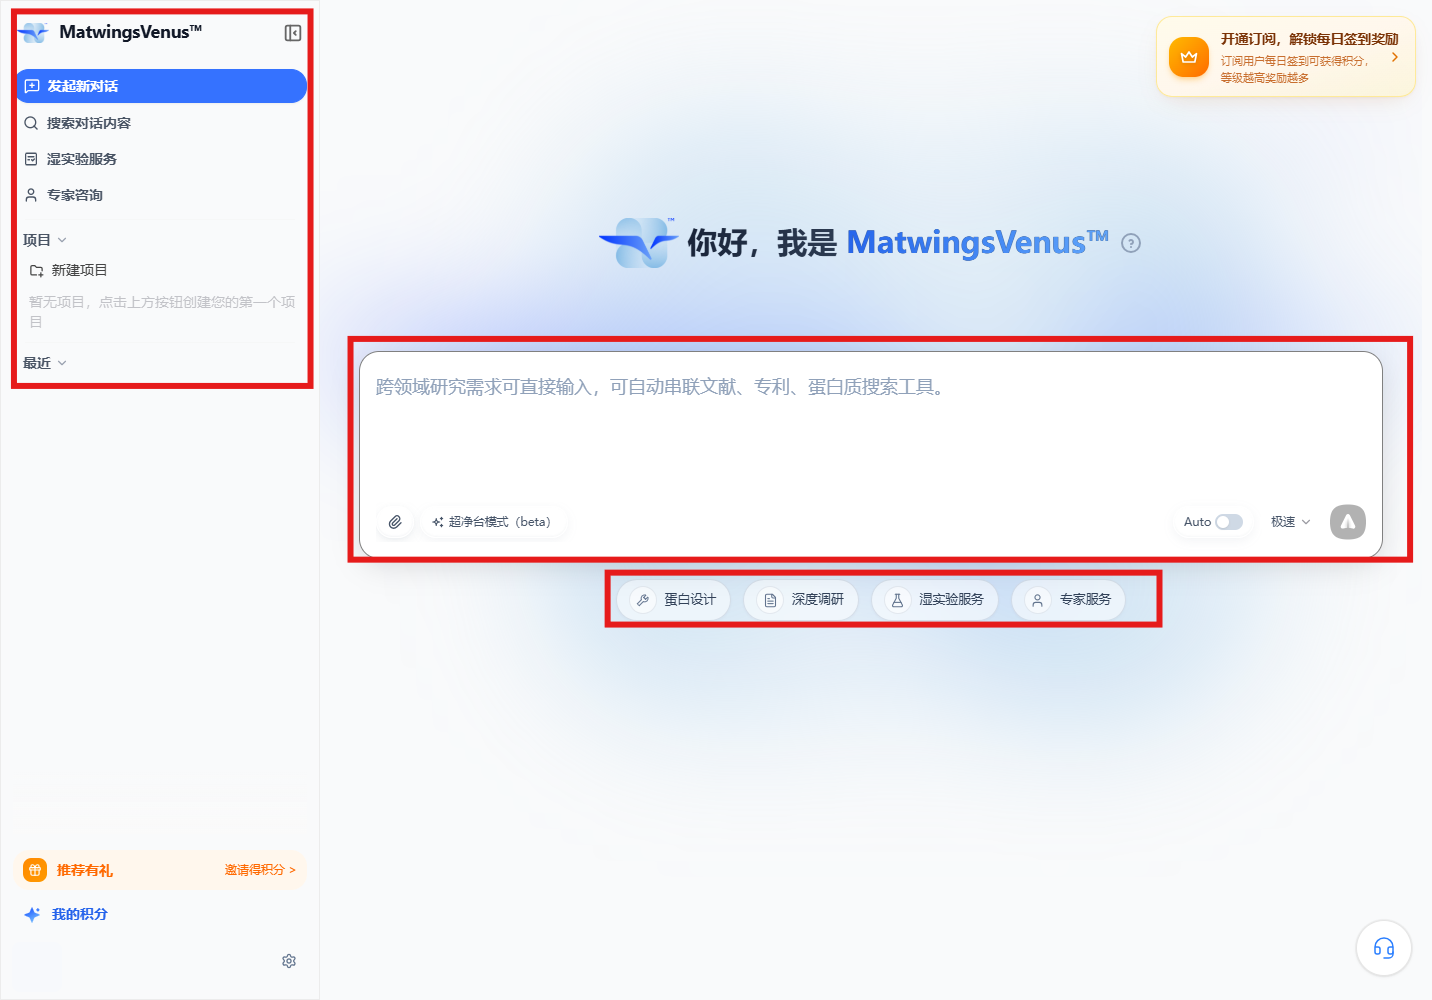Select the 深度调研 shortcut

tap(801, 600)
